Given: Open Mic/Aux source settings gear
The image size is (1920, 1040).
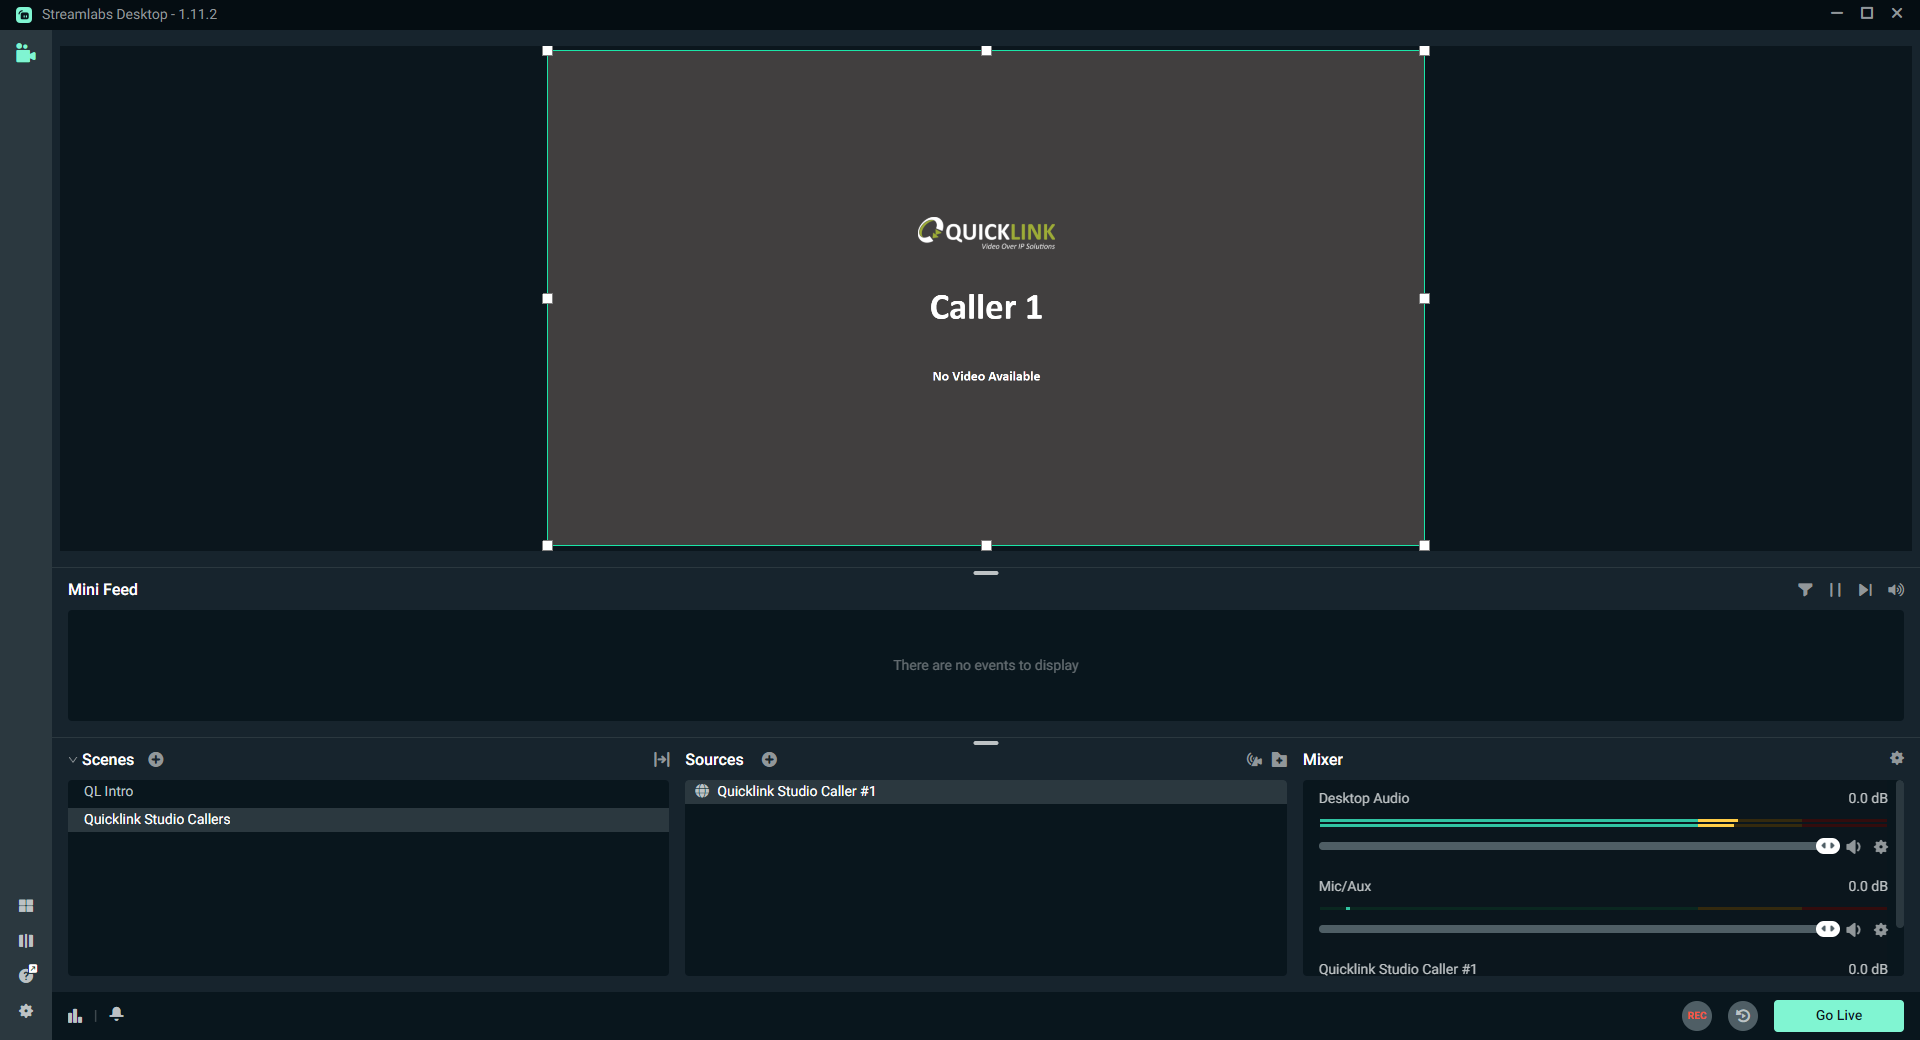Looking at the screenshot, I should click(x=1881, y=930).
